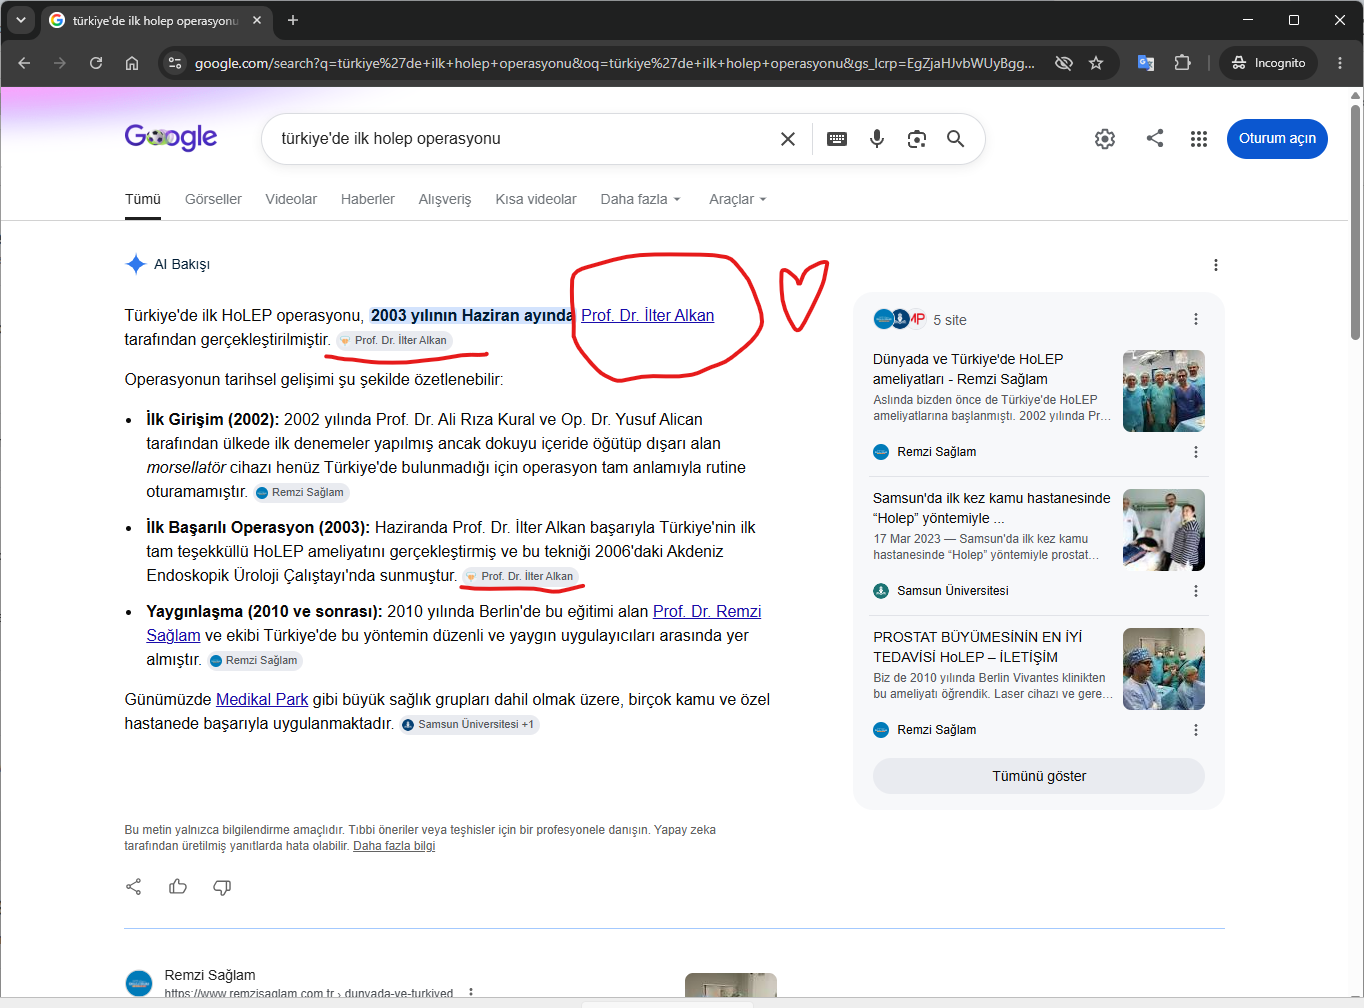Click the share icon near header
This screenshot has height=1008, width=1364.
tap(1155, 138)
